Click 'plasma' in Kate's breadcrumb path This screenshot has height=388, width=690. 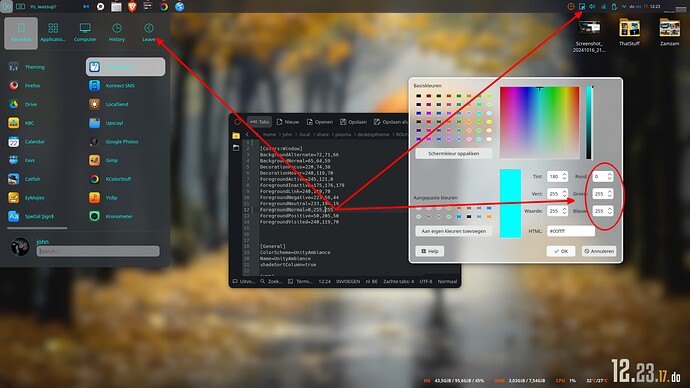tap(343, 135)
